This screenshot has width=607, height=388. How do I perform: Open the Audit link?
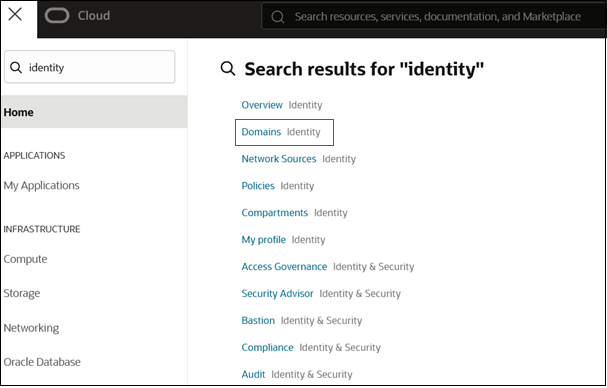coord(253,374)
